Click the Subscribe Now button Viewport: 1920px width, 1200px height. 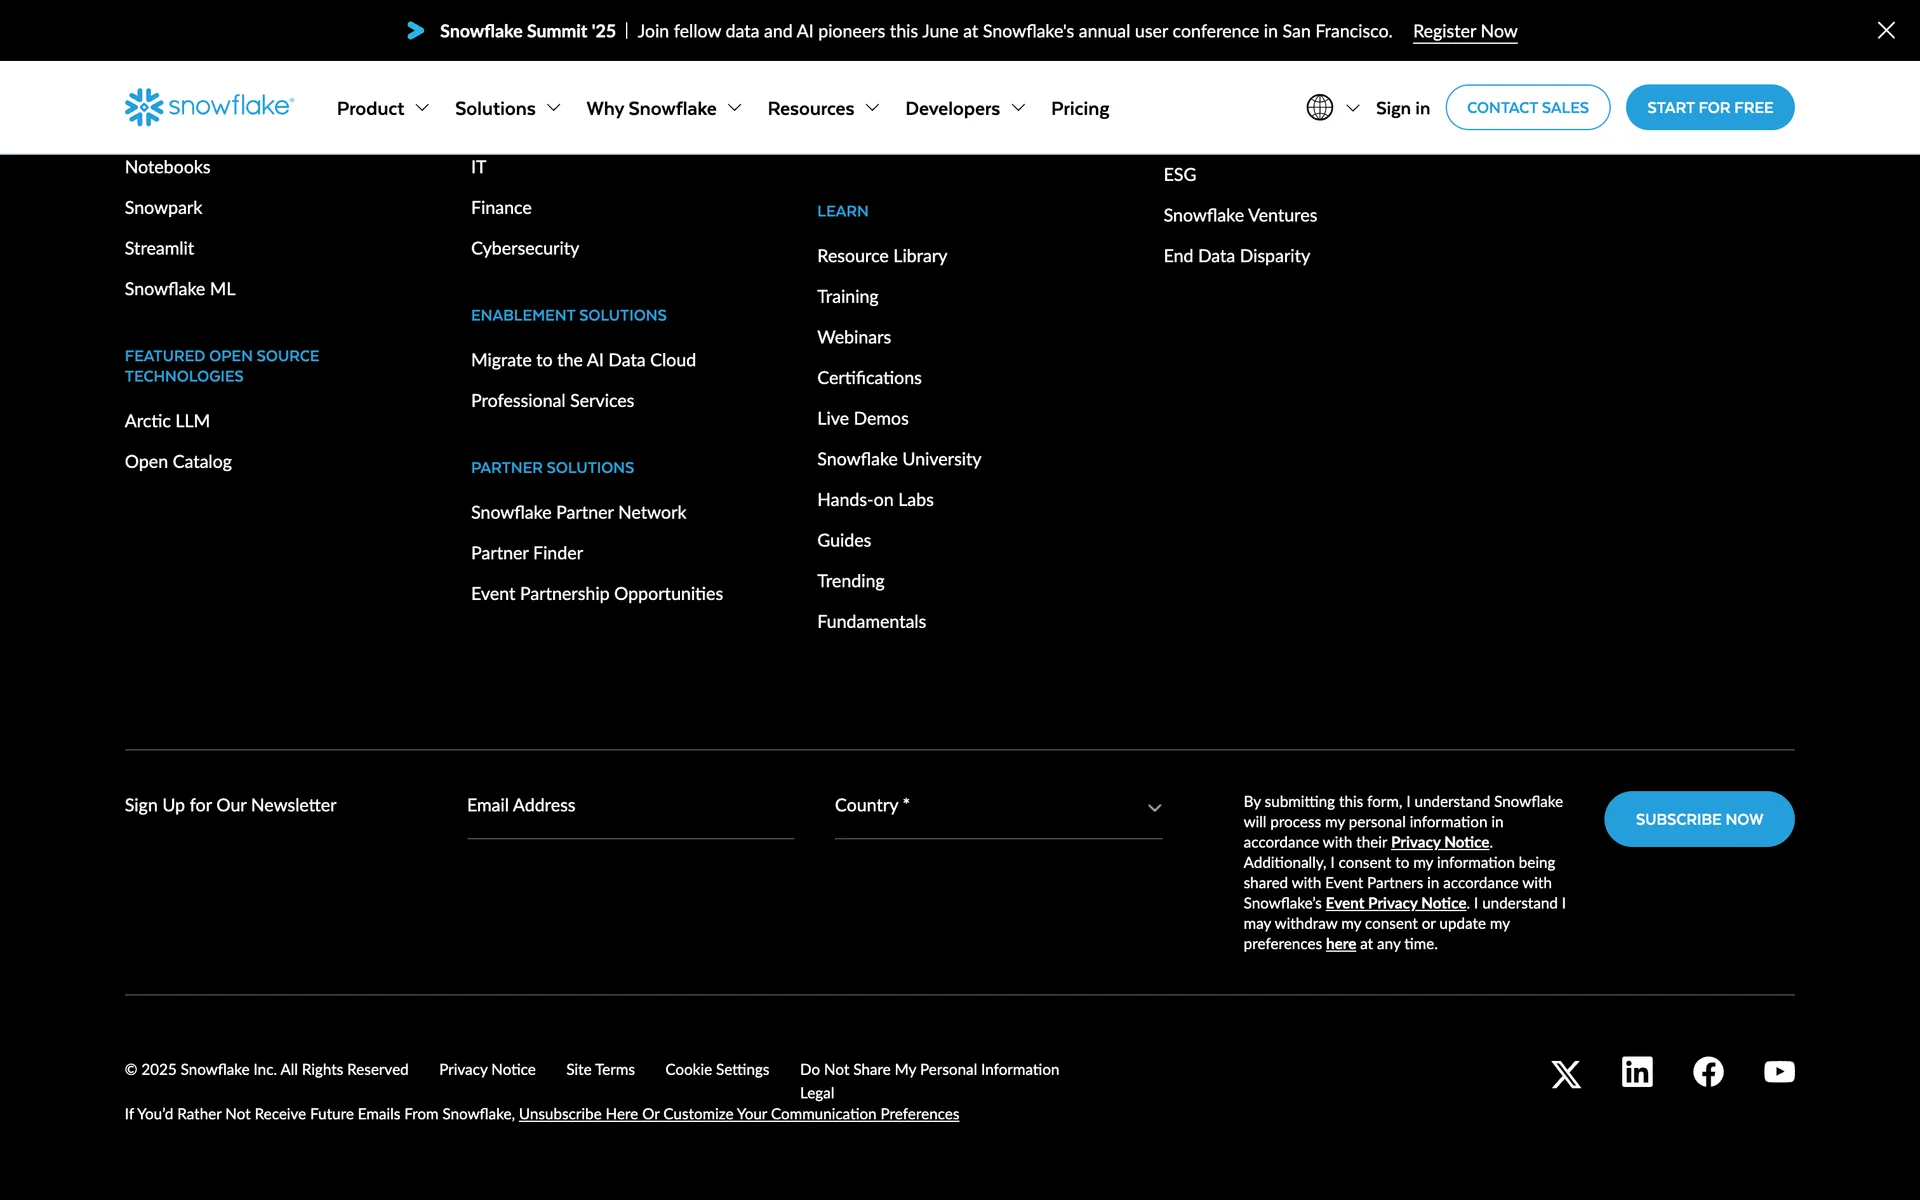point(1698,819)
